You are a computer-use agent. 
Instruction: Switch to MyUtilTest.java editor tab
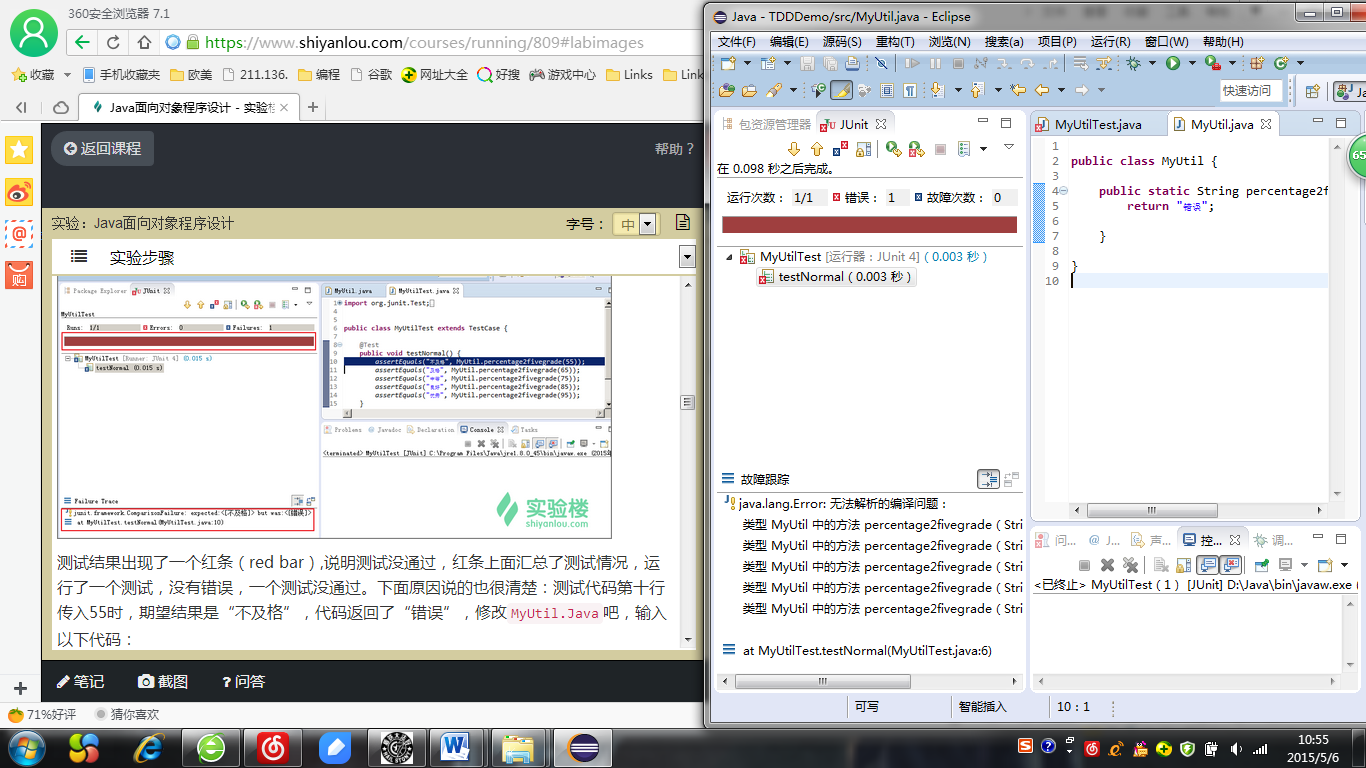point(1097,125)
